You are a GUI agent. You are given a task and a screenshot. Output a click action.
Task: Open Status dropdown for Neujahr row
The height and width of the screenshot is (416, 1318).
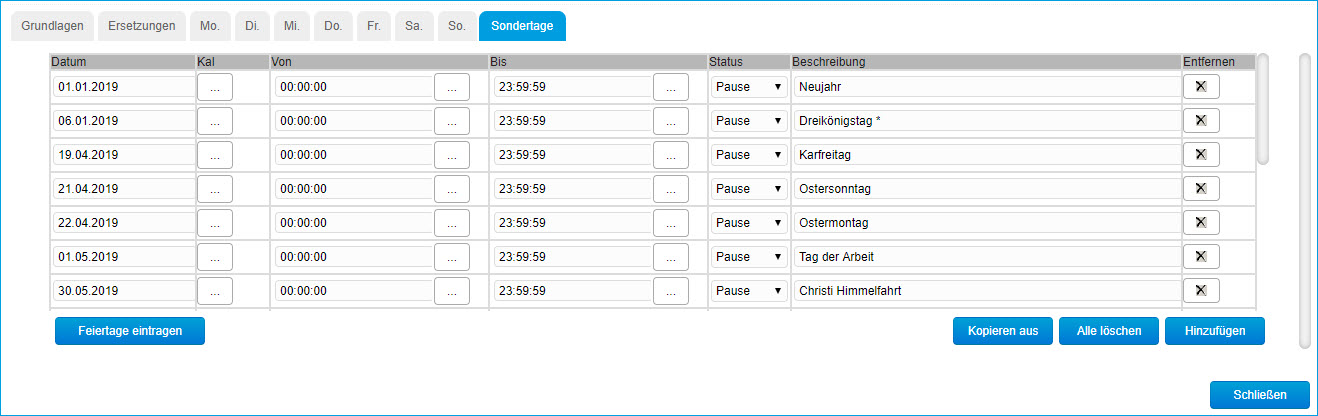click(748, 87)
